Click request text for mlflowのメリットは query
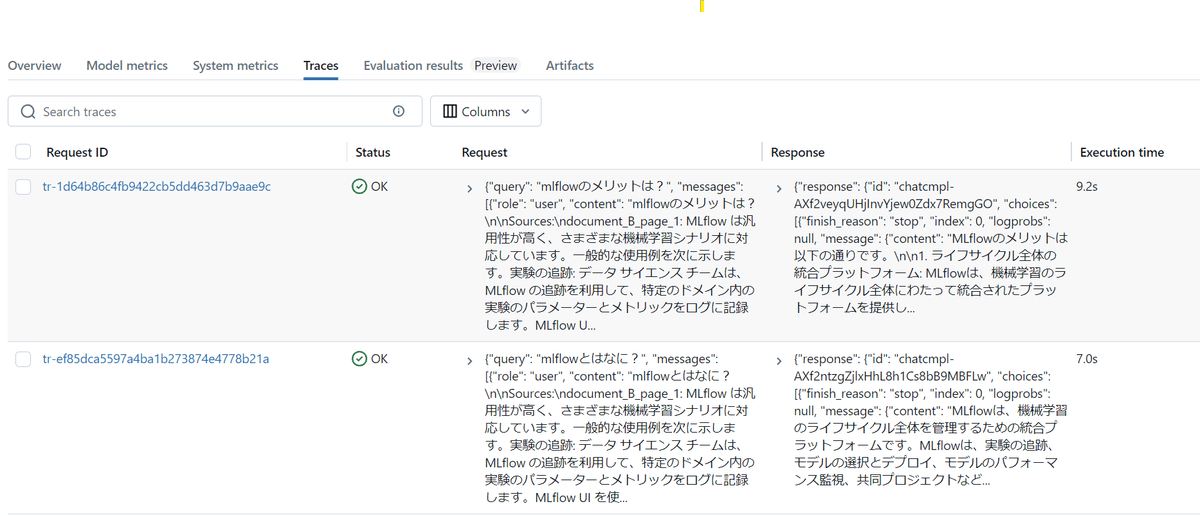 point(620,256)
